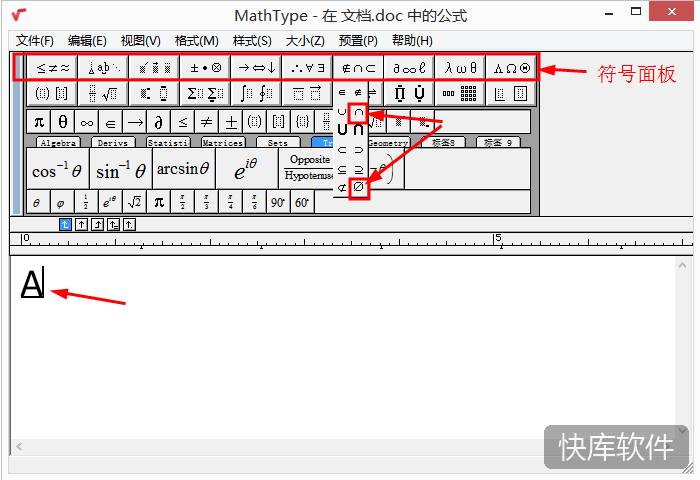Screen dimensions: 700x480
Task: Switch to the 标签 9 tab
Action: [x=498, y=143]
